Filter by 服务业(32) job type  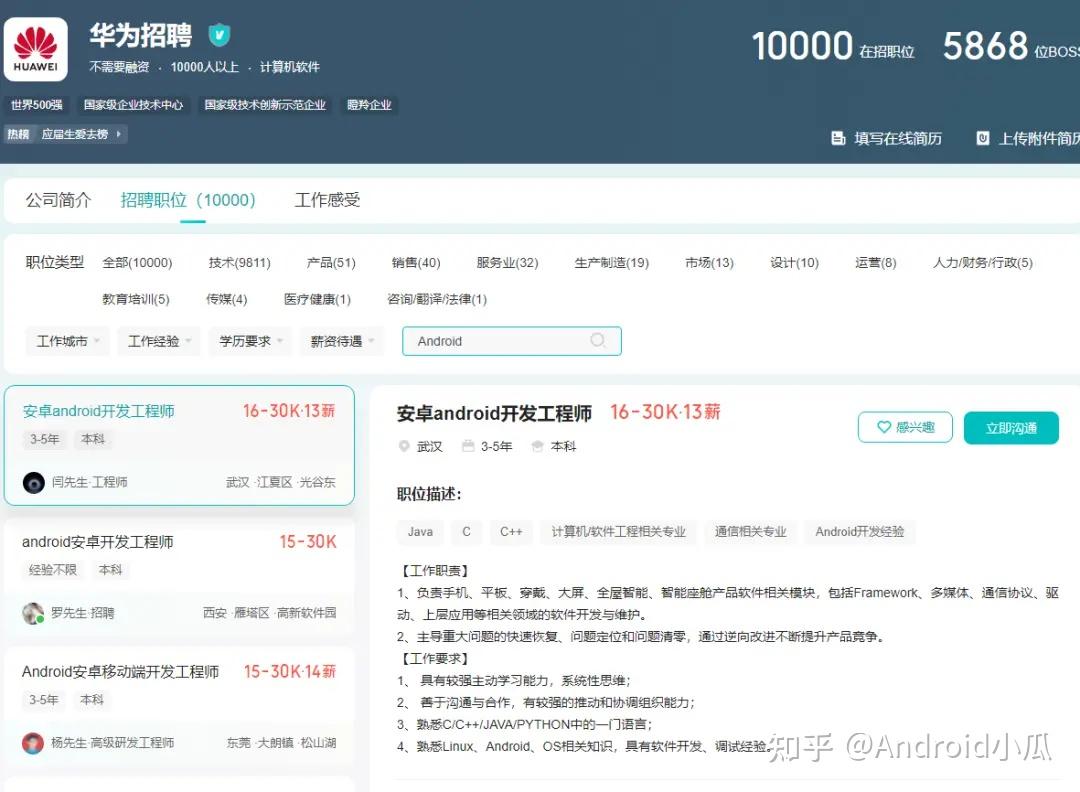[x=507, y=262]
